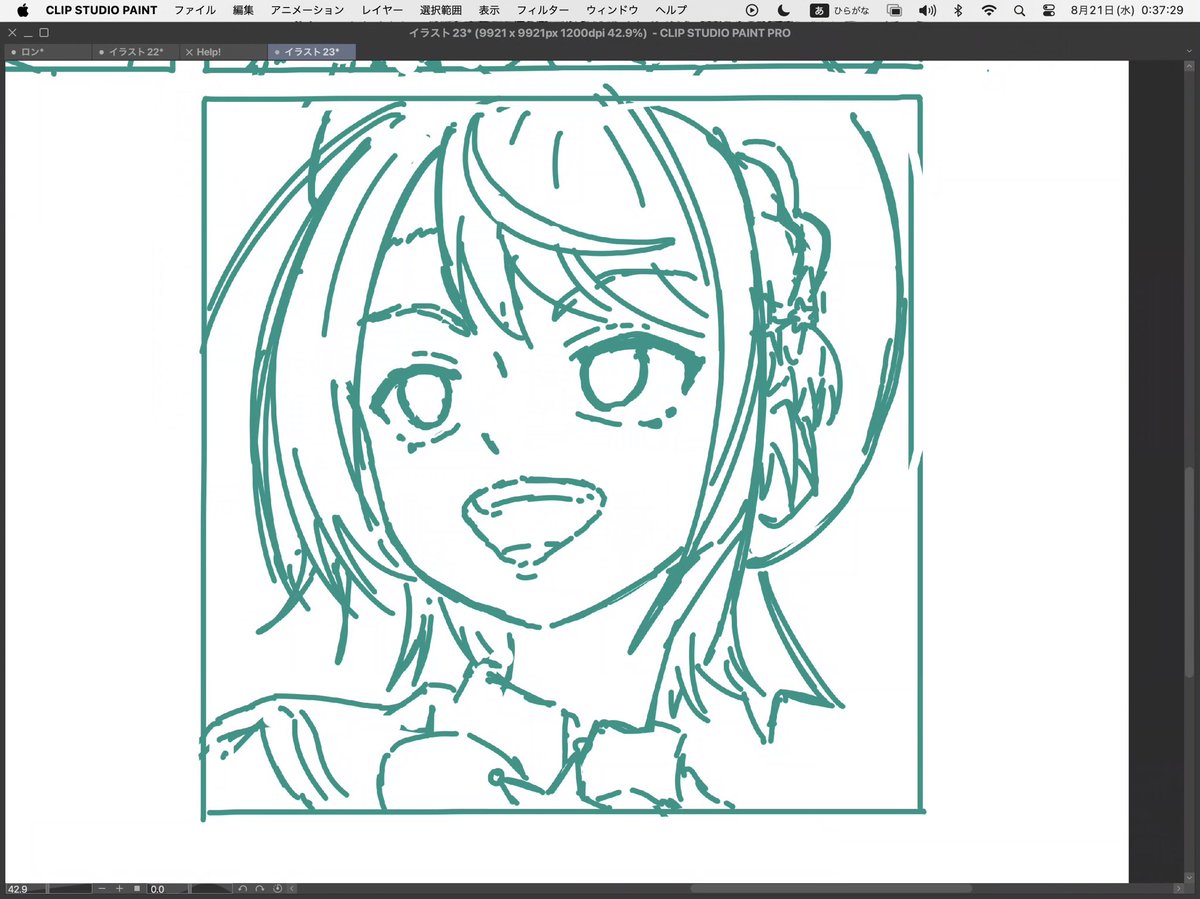Open the 表示 menu
Screen dimensions: 1200x899
[489, 10]
